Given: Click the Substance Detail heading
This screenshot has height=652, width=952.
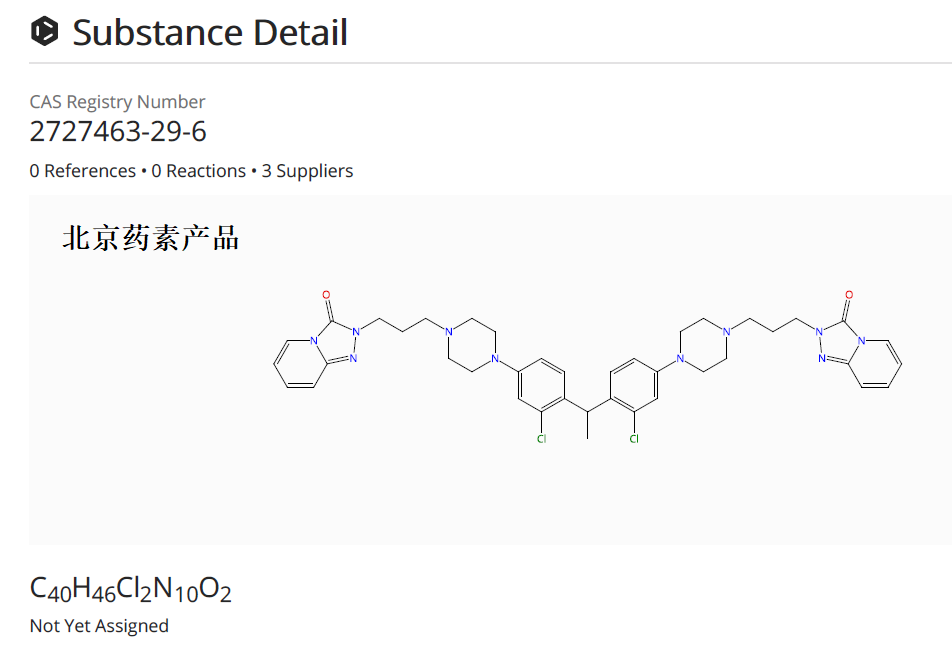Looking at the screenshot, I should coord(210,33).
